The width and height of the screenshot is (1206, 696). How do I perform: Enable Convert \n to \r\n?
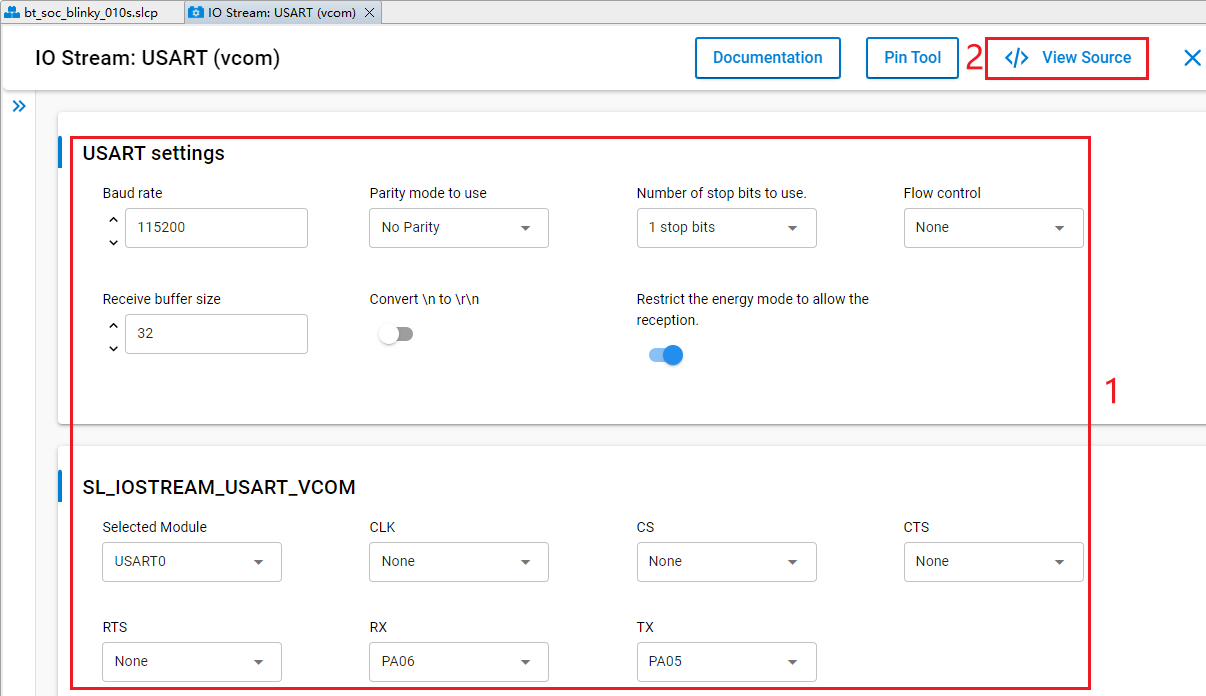tap(396, 333)
